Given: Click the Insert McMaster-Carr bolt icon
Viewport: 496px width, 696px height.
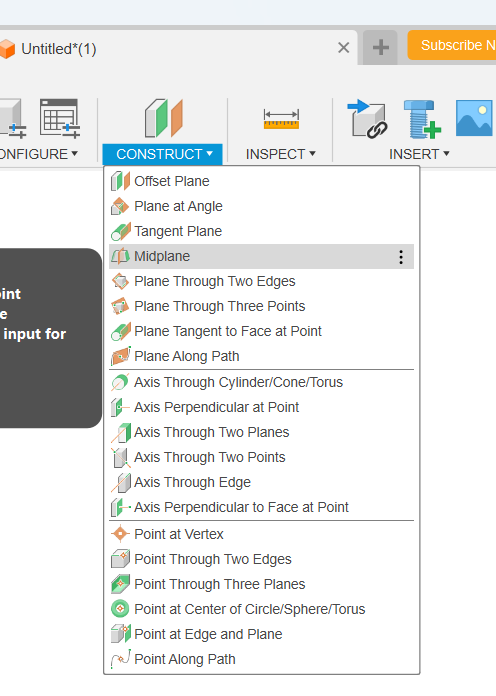Looking at the screenshot, I should (421, 119).
